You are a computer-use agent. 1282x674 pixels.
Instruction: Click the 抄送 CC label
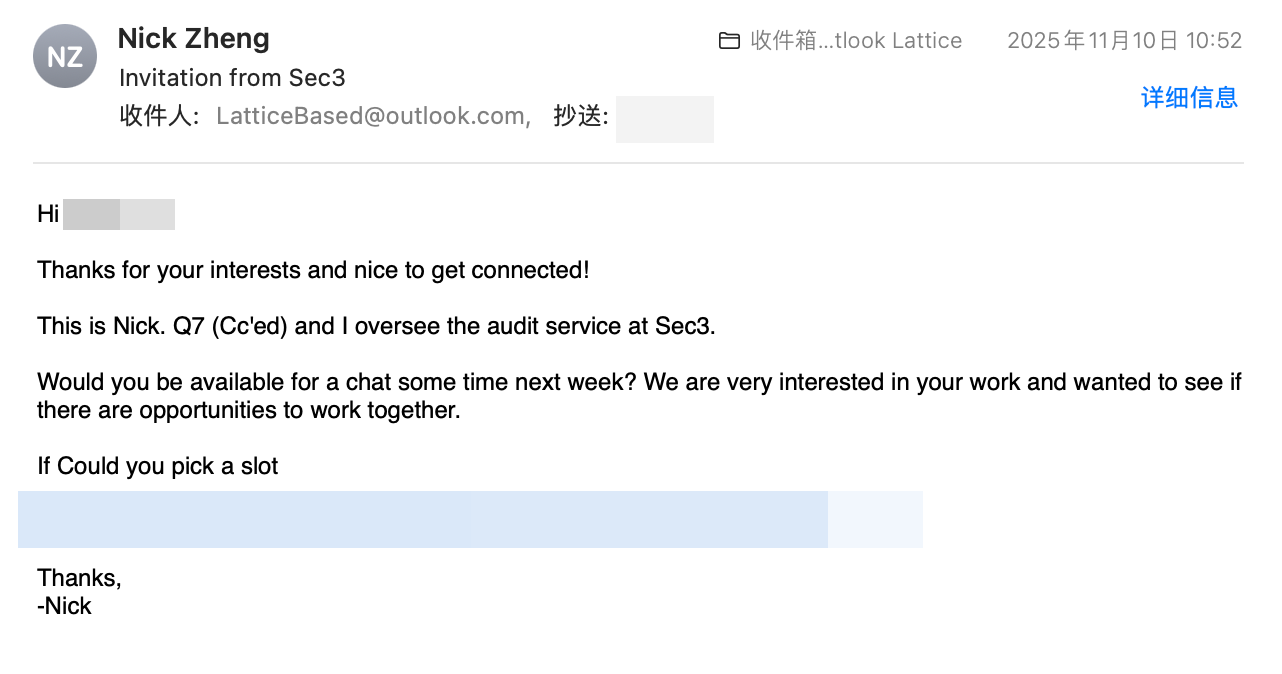[x=580, y=116]
